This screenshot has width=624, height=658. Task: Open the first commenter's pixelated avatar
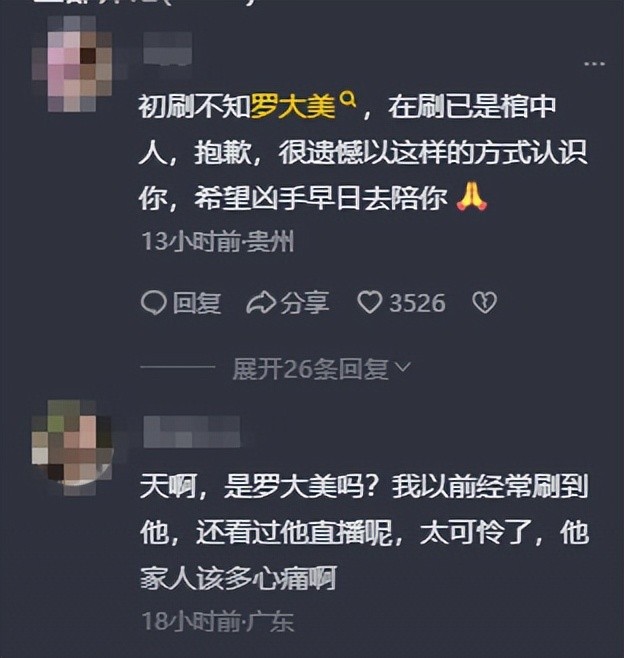pos(73,63)
